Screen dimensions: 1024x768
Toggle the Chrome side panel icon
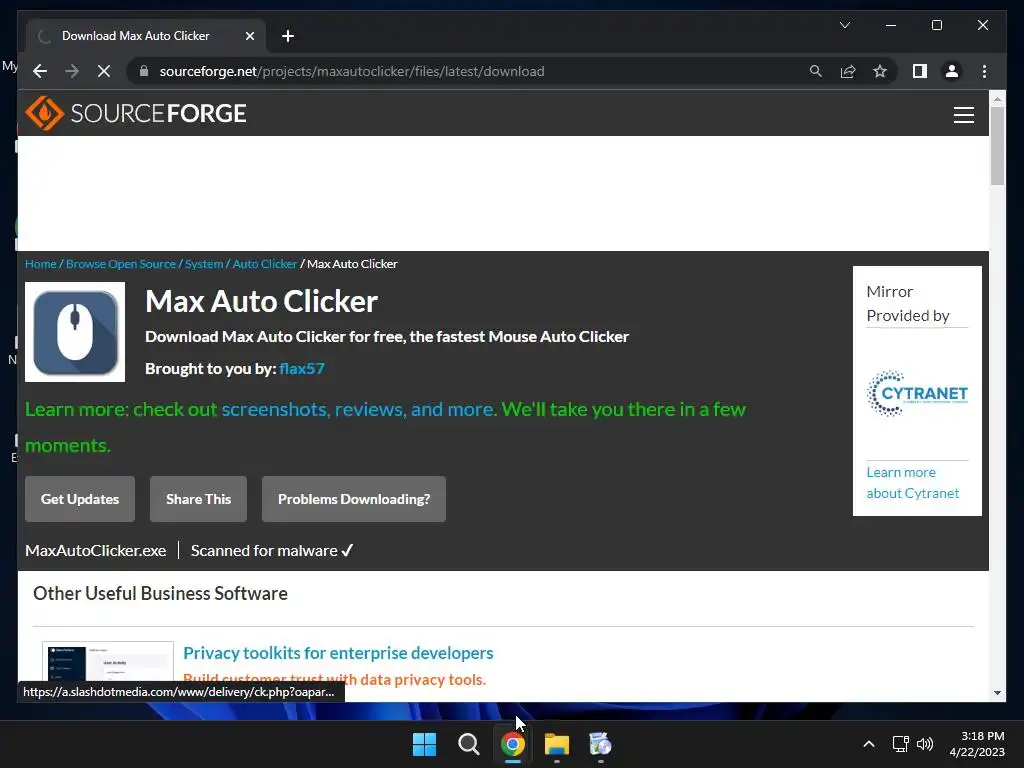pyautogui.click(x=920, y=71)
